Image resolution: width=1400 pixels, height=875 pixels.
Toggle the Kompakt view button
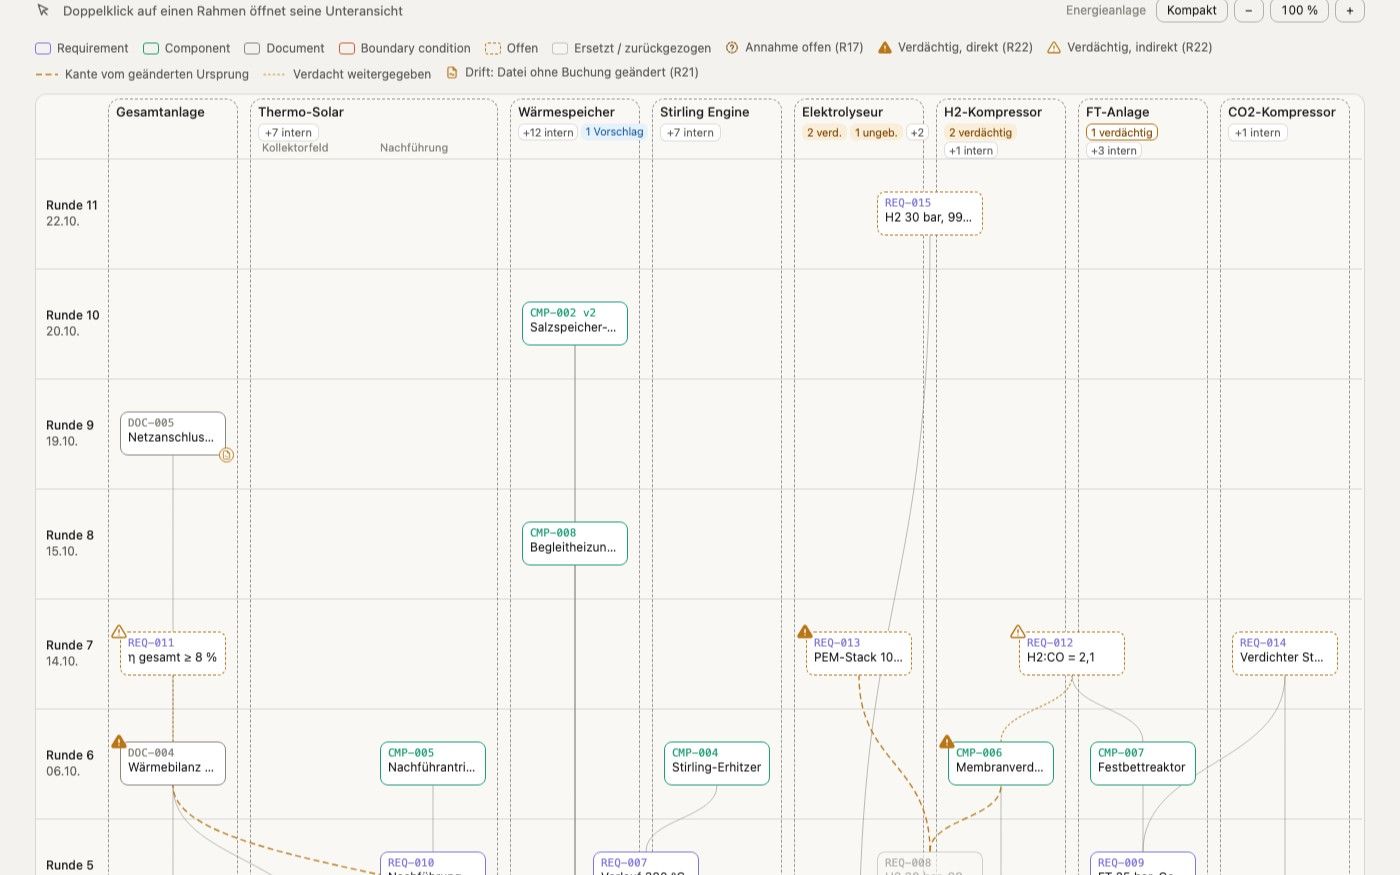[x=1192, y=11]
